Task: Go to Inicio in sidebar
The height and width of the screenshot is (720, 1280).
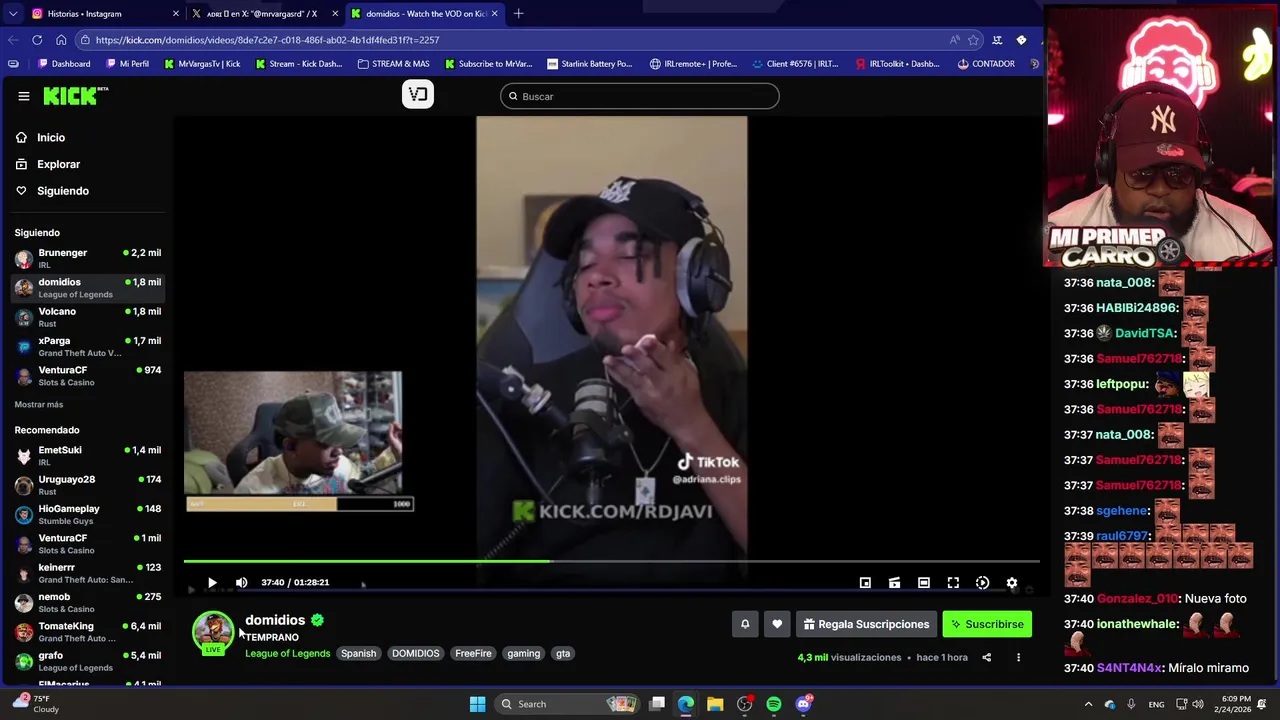Action: point(51,137)
